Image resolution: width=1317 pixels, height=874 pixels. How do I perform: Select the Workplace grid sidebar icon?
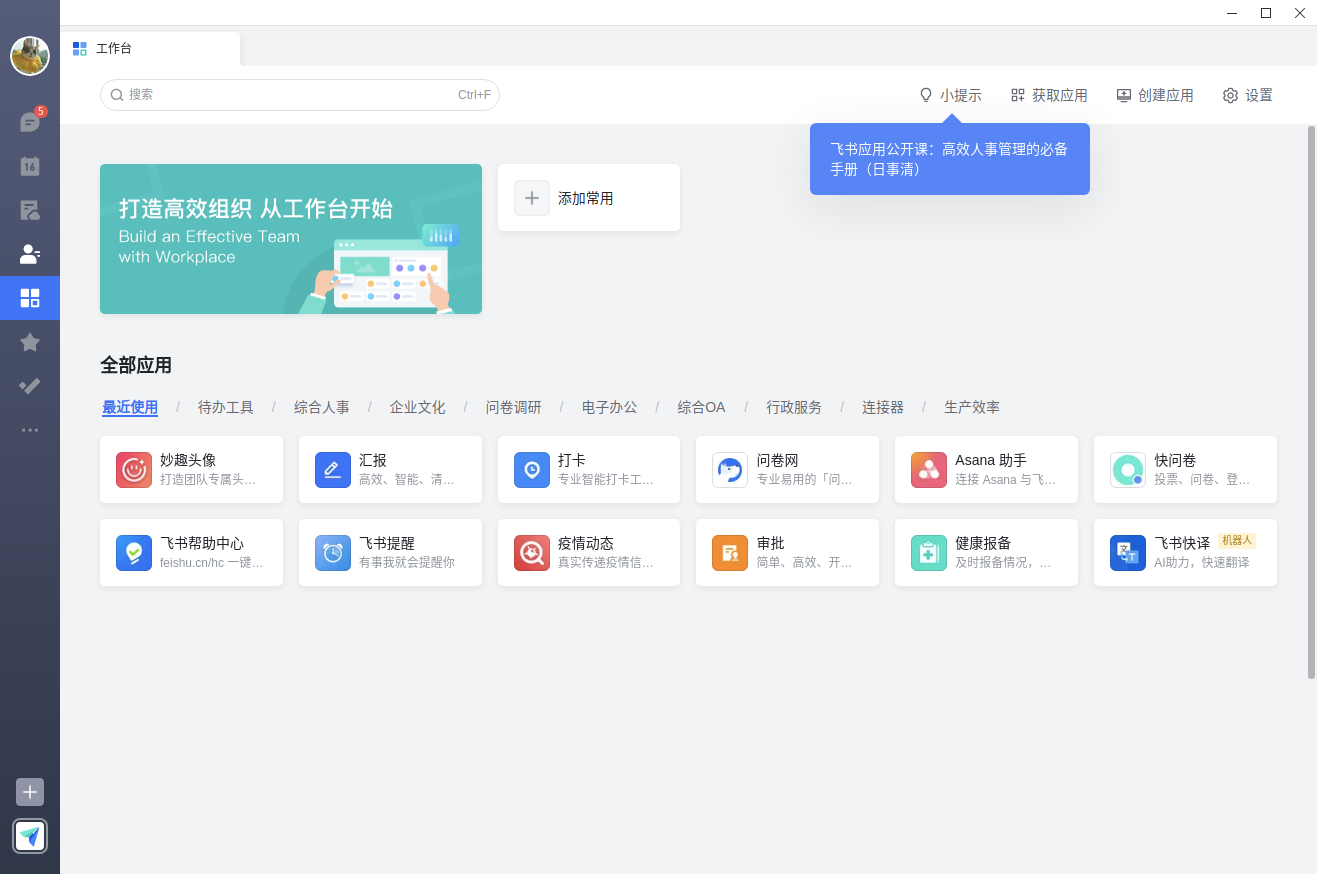tap(30, 298)
